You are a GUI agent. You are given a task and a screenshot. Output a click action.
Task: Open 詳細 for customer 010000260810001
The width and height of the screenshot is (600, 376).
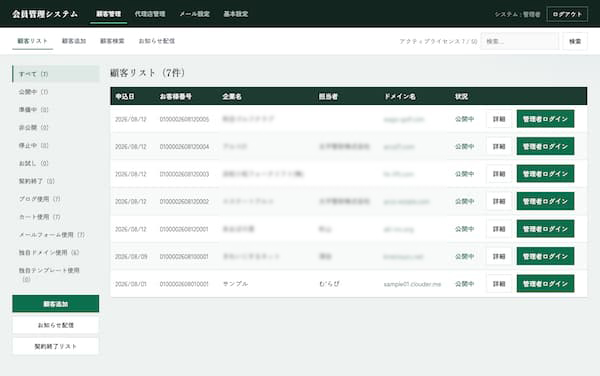[499, 256]
